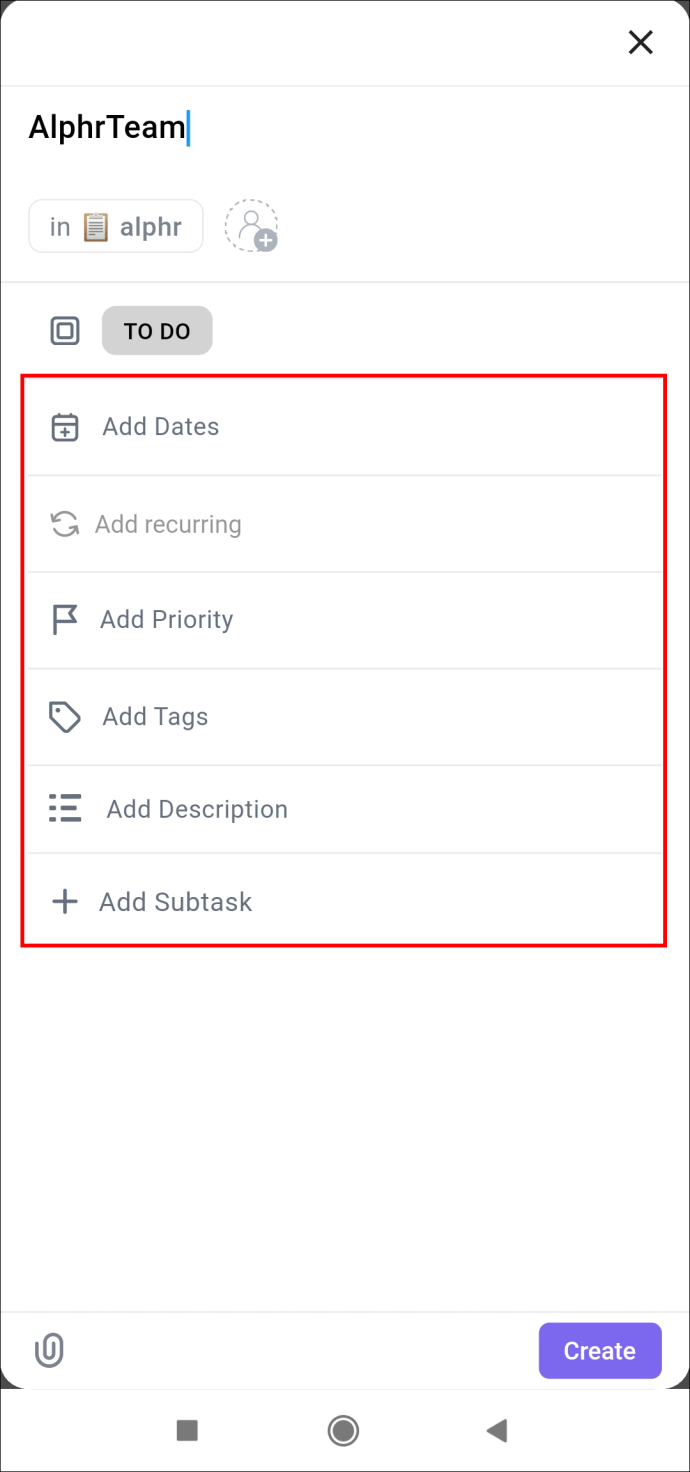
Task: Choose the Add Tags entry
Action: [x=345, y=717]
